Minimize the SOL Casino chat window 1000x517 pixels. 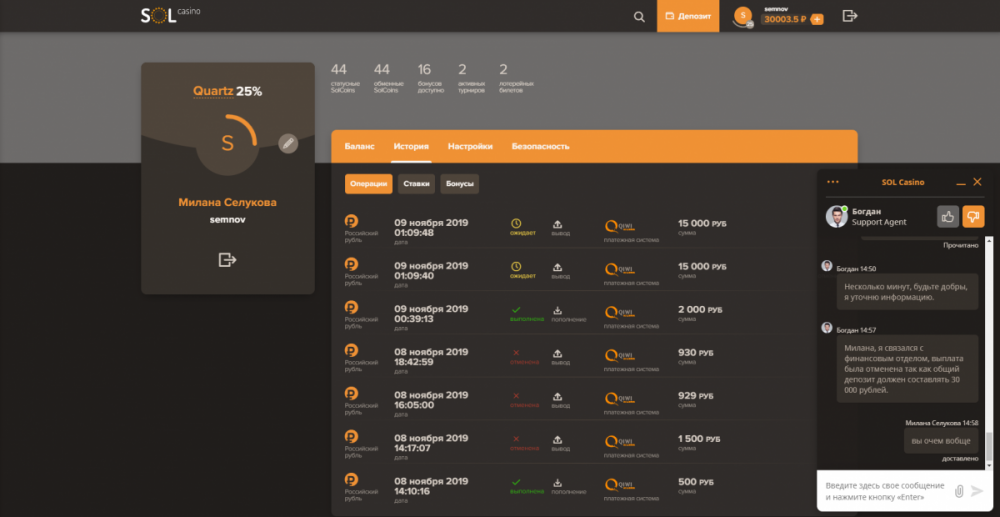pyautogui.click(x=961, y=183)
